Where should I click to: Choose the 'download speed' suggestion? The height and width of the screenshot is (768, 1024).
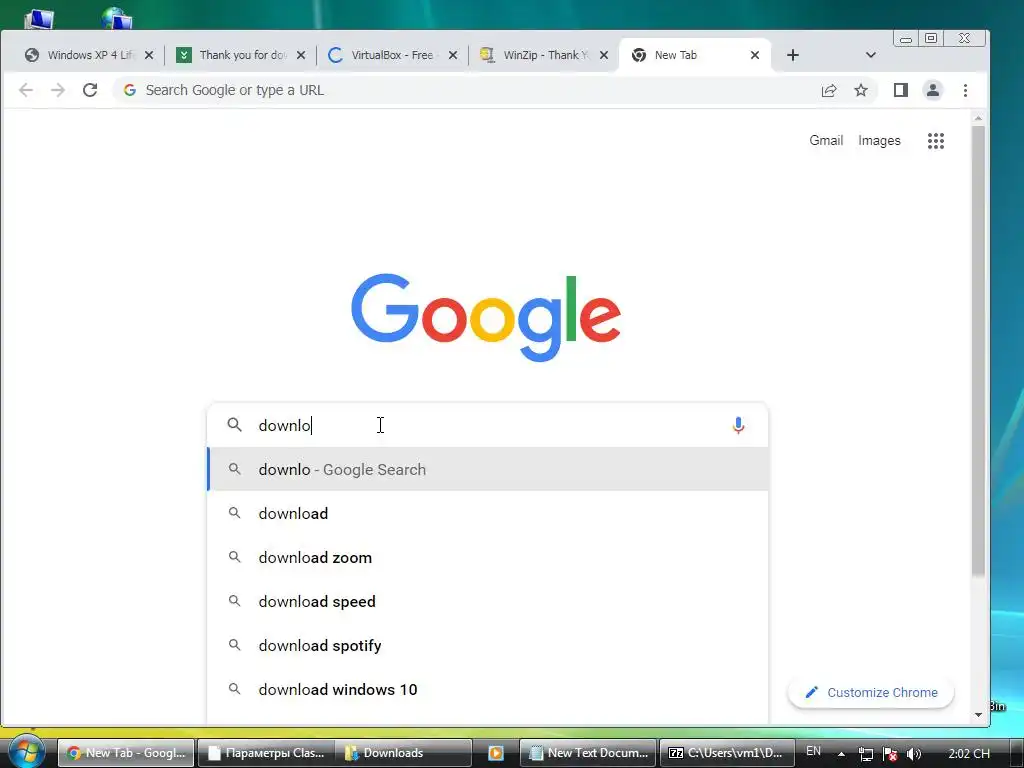487,601
